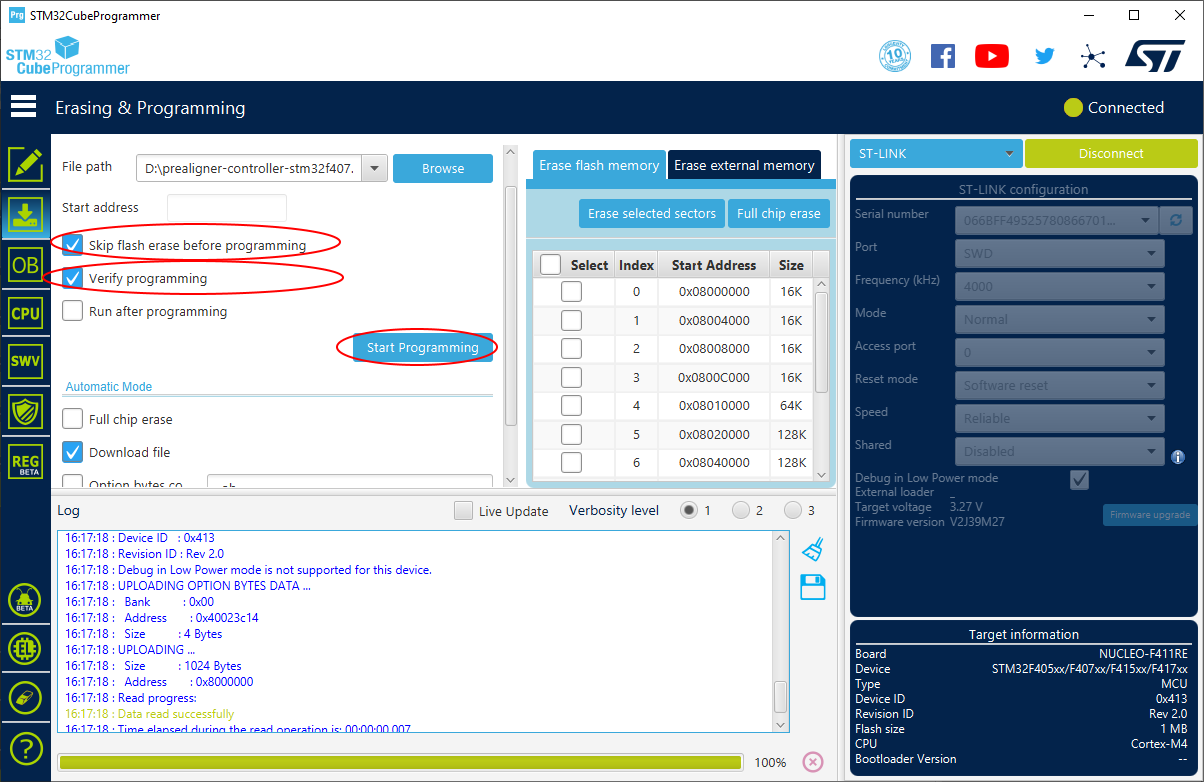Uncheck Skip flash erase before programming
This screenshot has width=1204, height=782.
[73, 245]
